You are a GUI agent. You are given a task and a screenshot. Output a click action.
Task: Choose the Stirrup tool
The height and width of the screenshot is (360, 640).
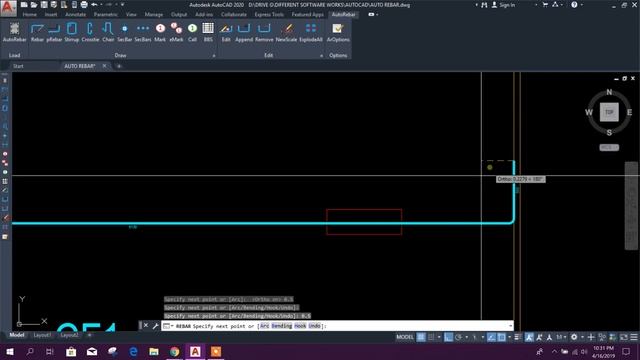(71, 32)
